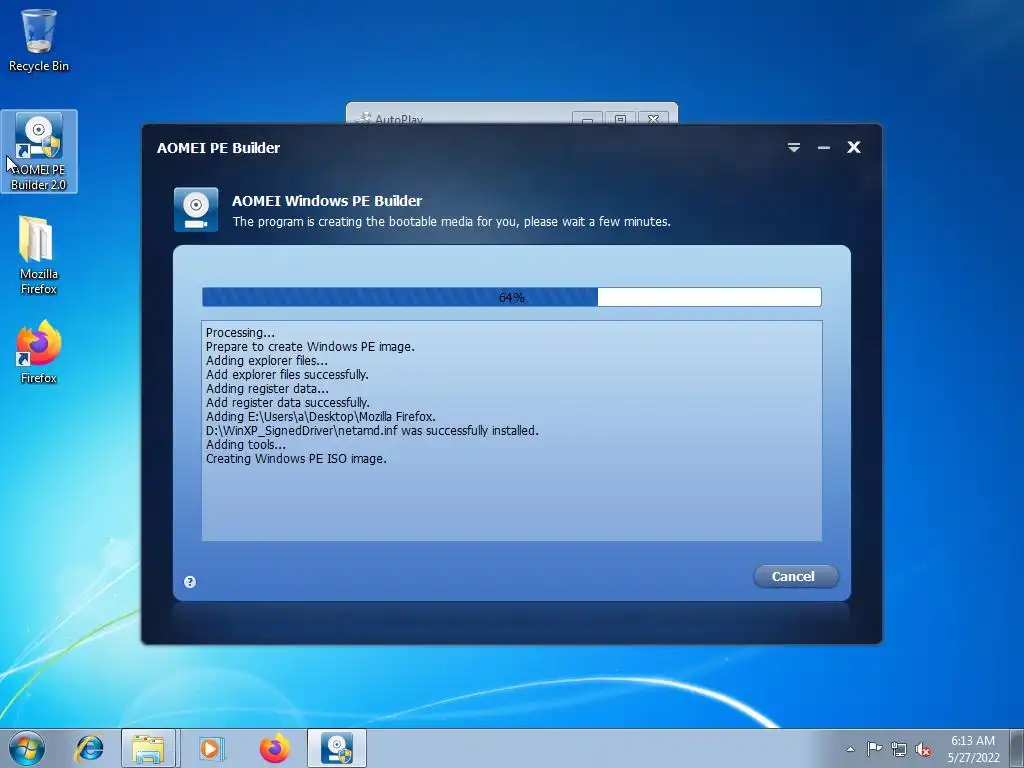Open the help question mark icon

[190, 582]
